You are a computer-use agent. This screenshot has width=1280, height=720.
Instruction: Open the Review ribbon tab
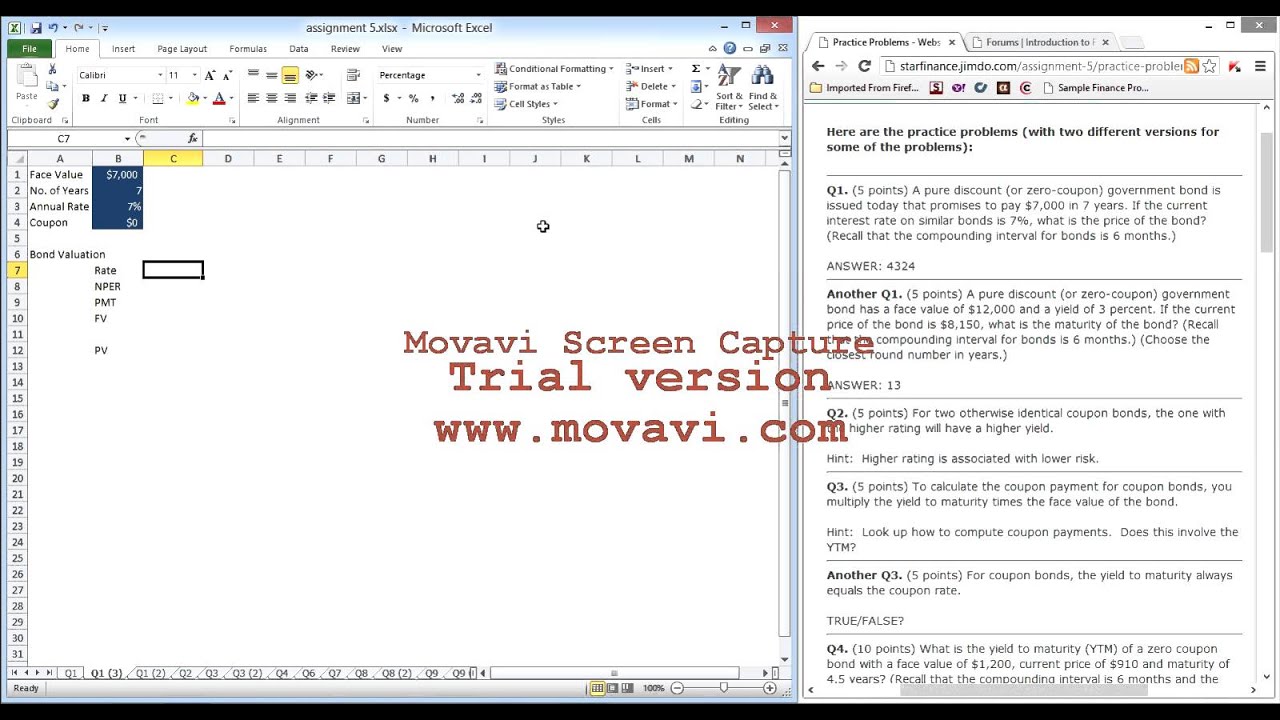tap(345, 48)
